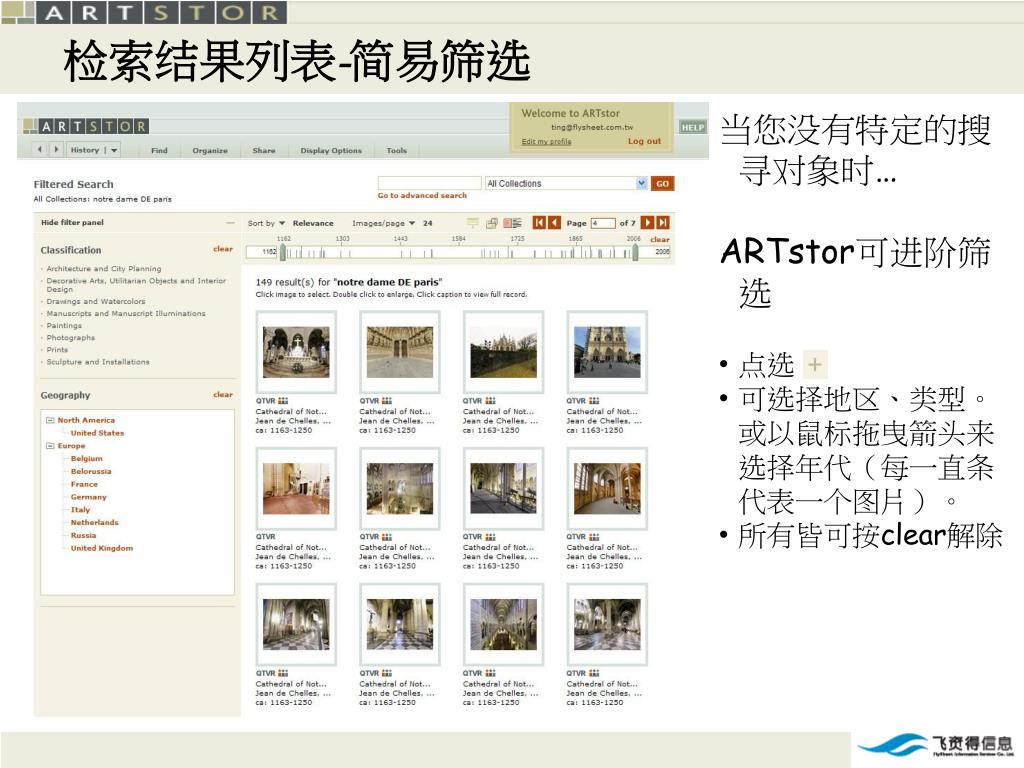
Task: Filter by Manuscripts and Manuscript Illuminations
Action: 126,313
